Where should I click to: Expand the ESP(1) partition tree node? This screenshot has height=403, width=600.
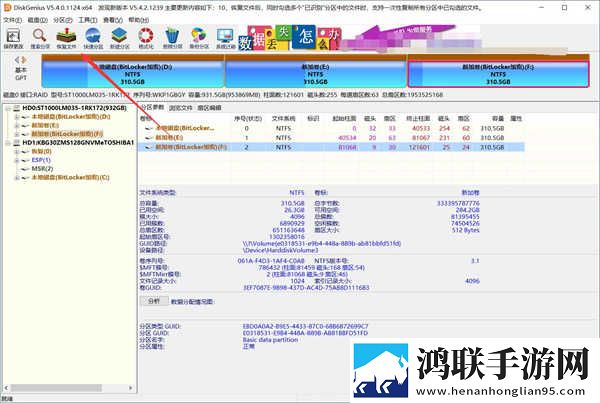coord(16,160)
